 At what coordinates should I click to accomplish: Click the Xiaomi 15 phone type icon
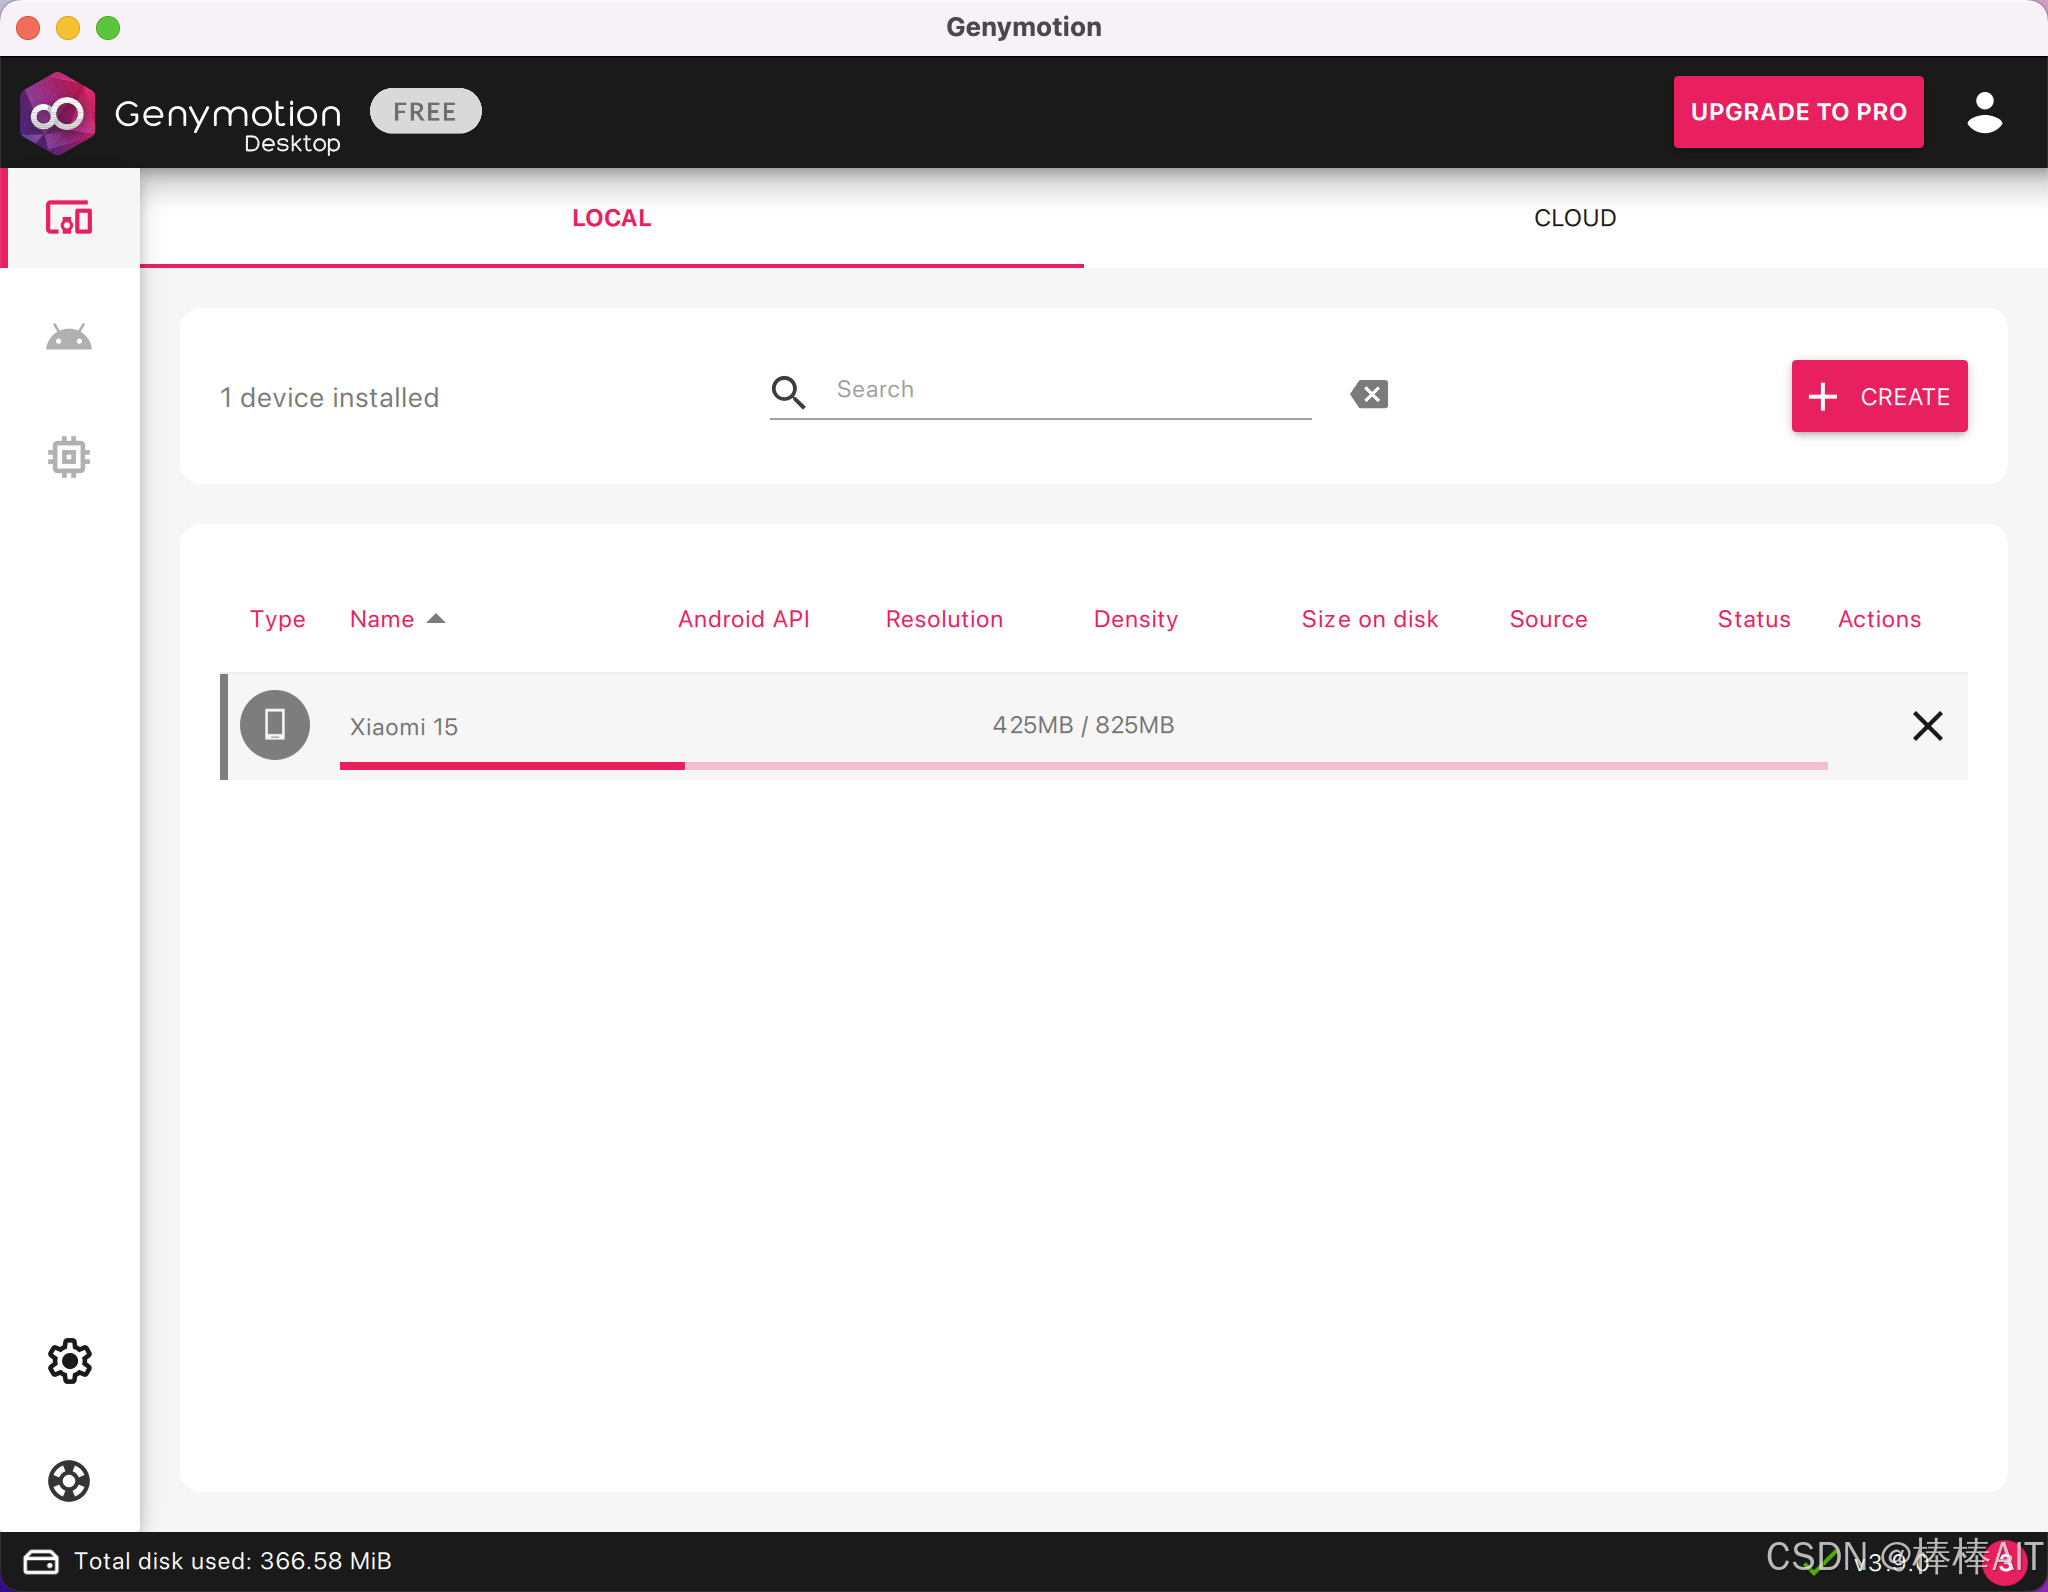point(275,725)
